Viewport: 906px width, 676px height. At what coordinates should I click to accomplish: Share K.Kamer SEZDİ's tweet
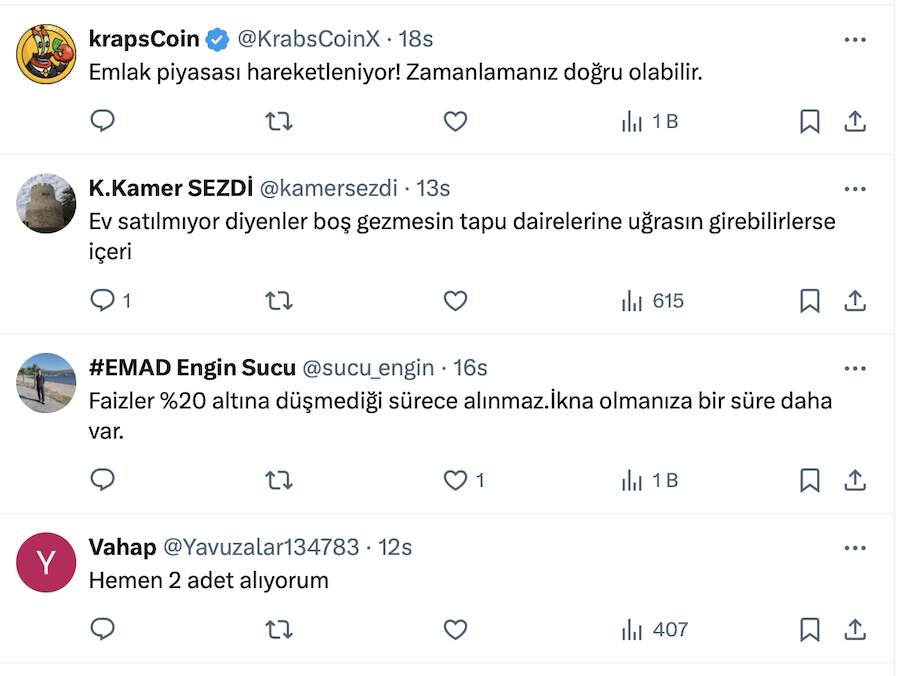(855, 301)
